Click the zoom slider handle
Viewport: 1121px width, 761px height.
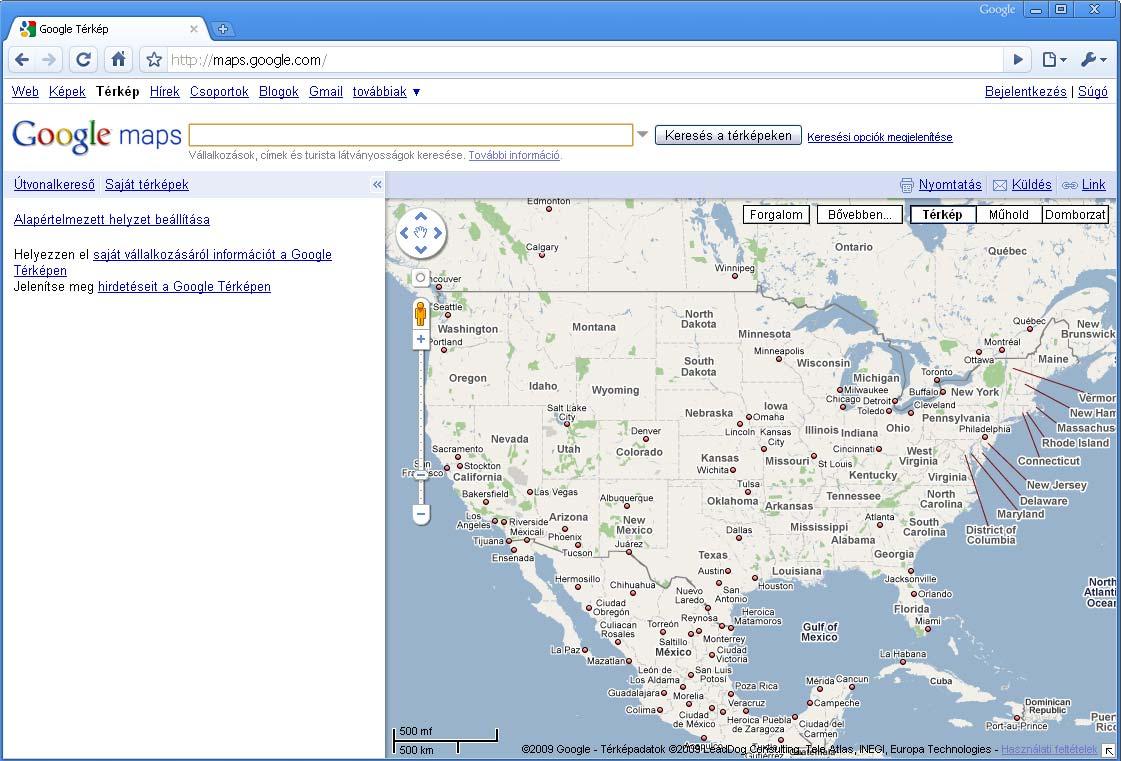click(421, 474)
